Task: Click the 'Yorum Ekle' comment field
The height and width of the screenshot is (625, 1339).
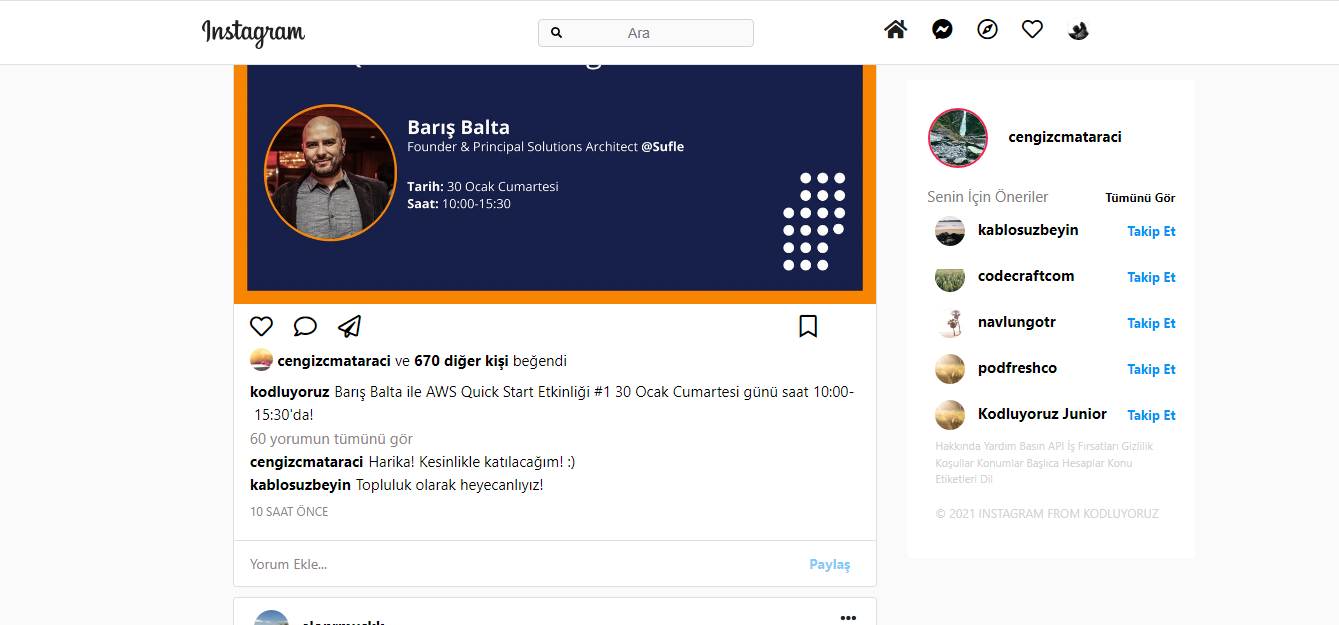Action: tap(288, 564)
